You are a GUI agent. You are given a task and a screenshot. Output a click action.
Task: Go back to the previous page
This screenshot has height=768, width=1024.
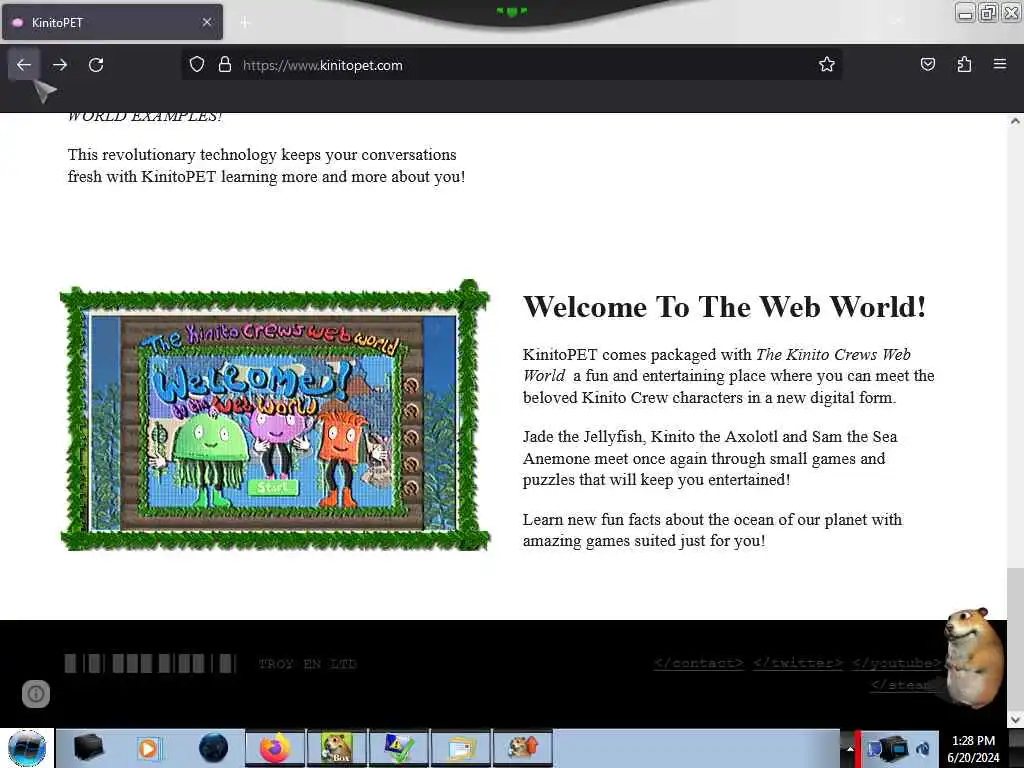click(24, 65)
